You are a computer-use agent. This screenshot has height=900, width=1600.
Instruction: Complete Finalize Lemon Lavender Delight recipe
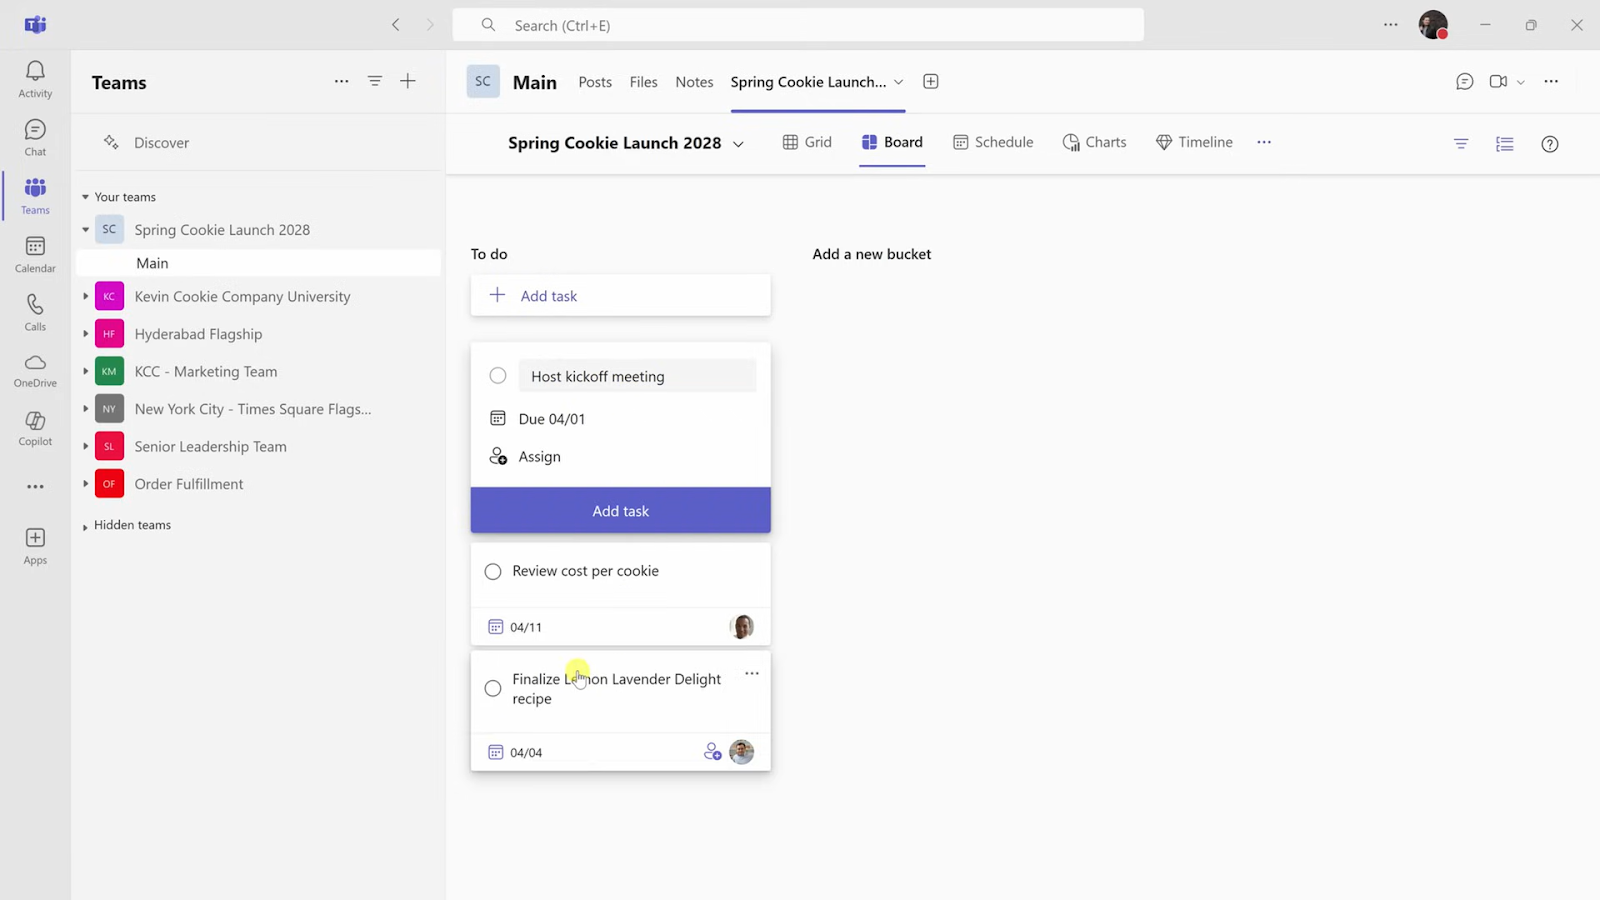pyautogui.click(x=493, y=689)
